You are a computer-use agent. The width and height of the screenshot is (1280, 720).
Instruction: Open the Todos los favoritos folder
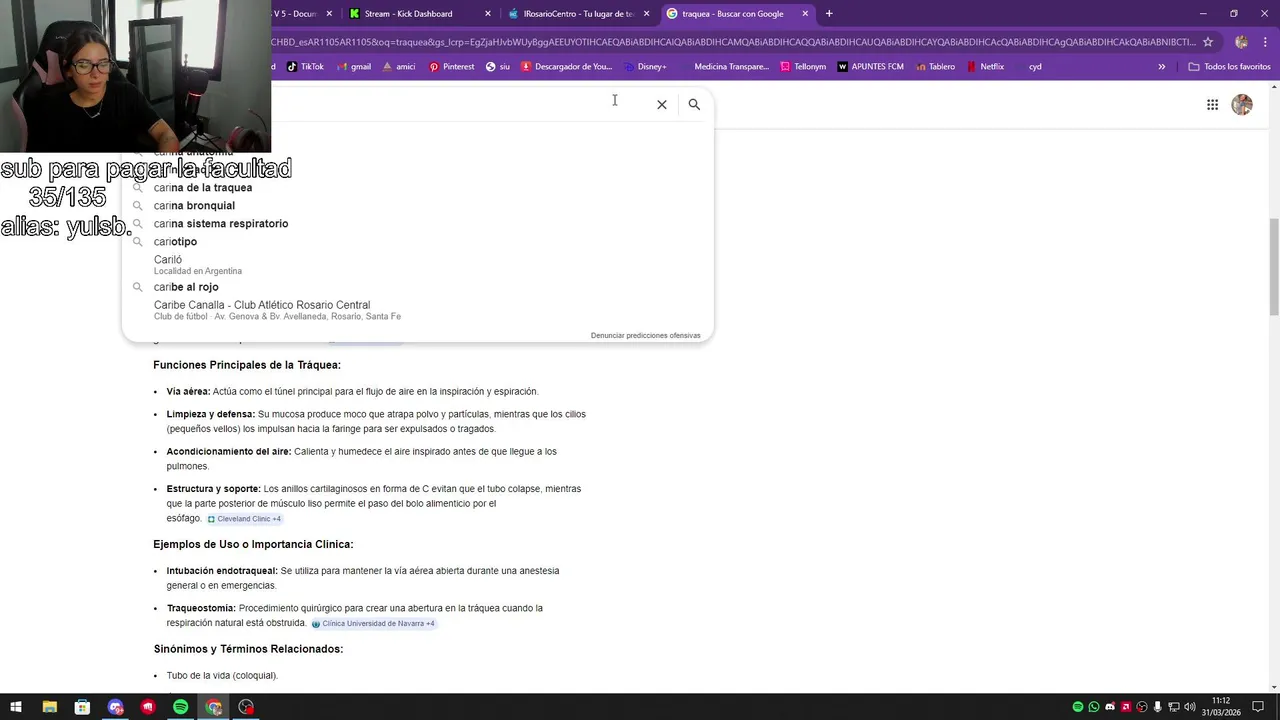pyautogui.click(x=1229, y=67)
